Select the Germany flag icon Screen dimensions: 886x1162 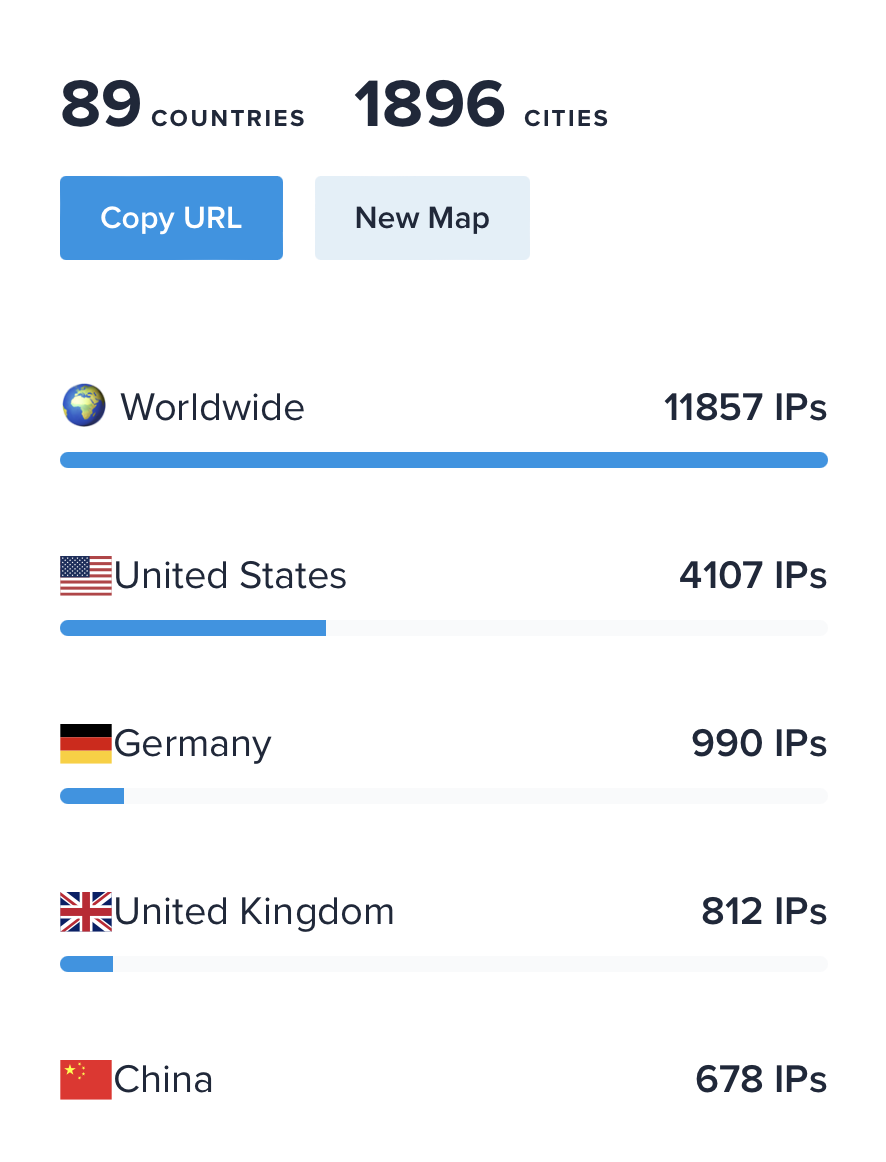click(86, 744)
